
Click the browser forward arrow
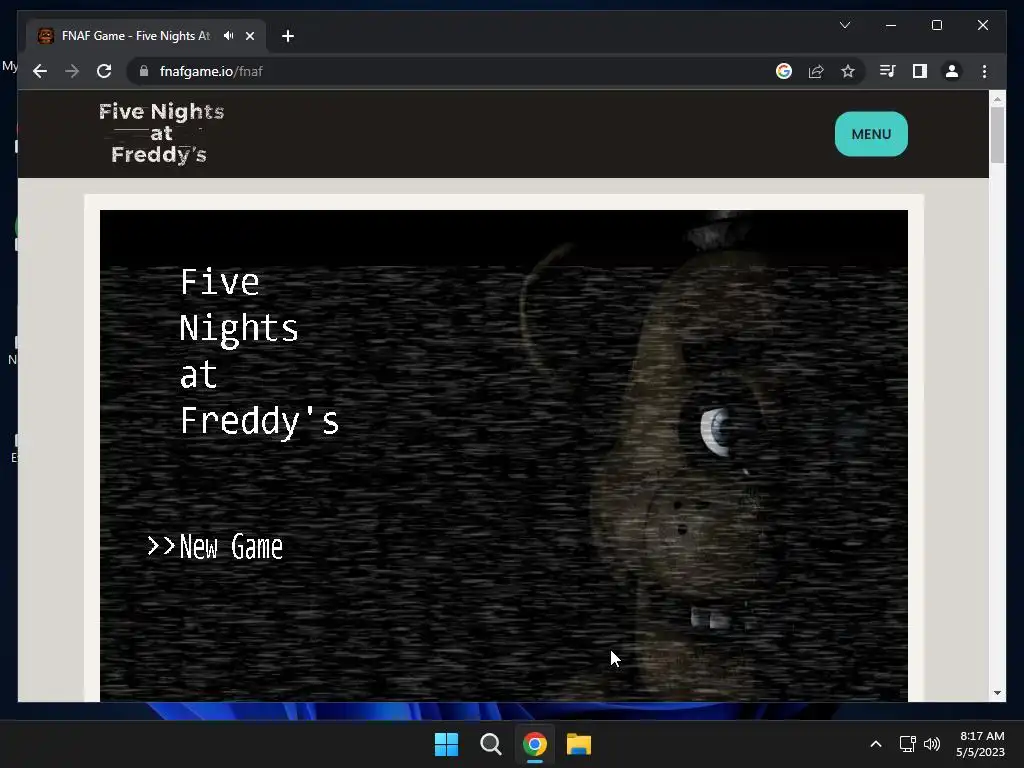(x=72, y=71)
